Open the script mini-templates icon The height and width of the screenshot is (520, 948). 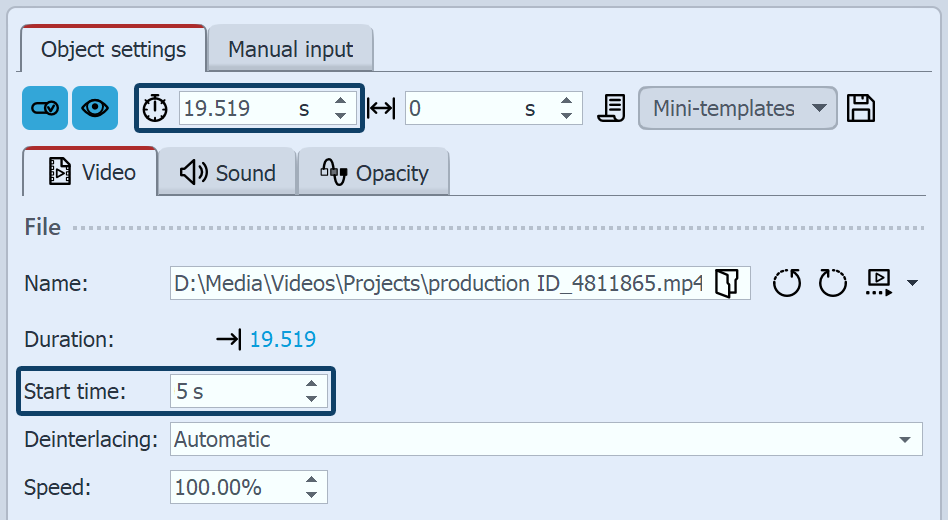coord(612,108)
